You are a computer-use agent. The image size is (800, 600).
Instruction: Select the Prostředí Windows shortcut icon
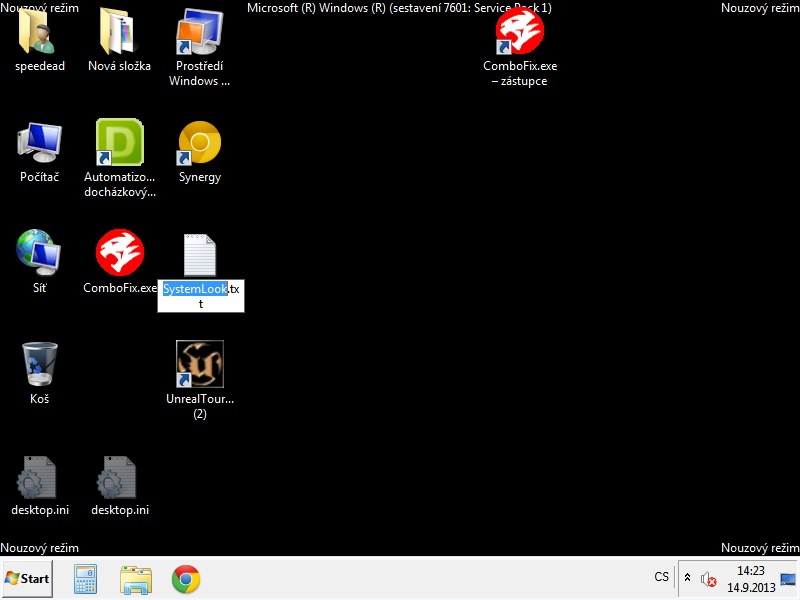(199, 32)
